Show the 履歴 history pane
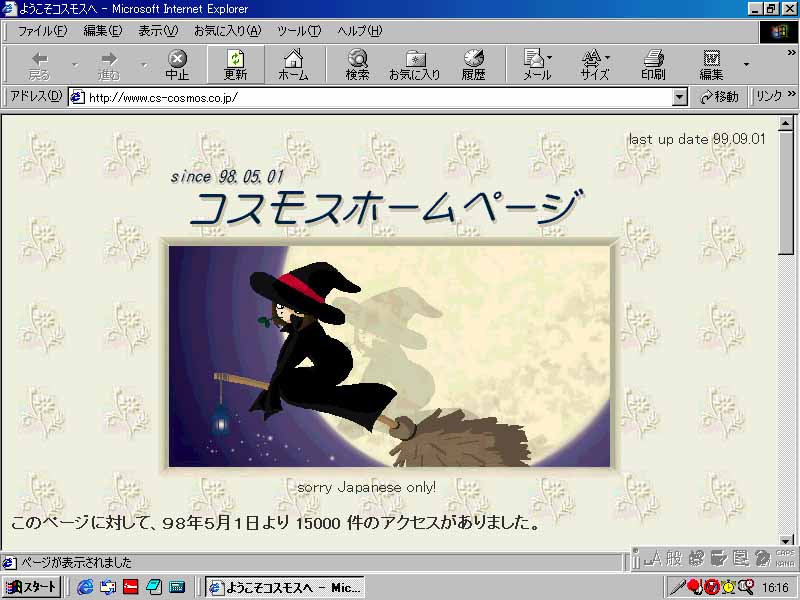The width and height of the screenshot is (800, 600). coord(473,65)
